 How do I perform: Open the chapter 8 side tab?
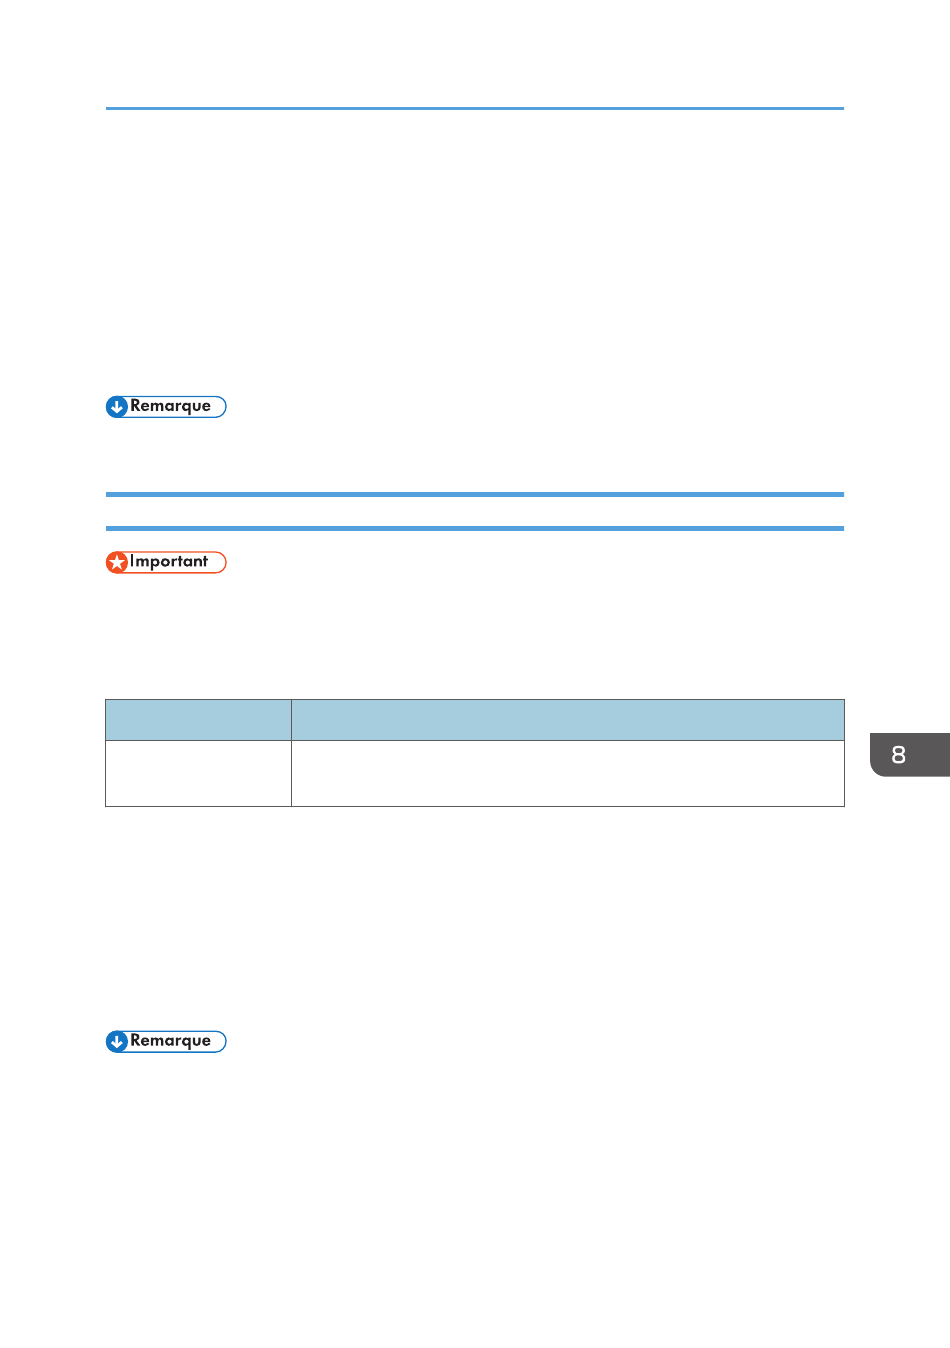point(909,755)
